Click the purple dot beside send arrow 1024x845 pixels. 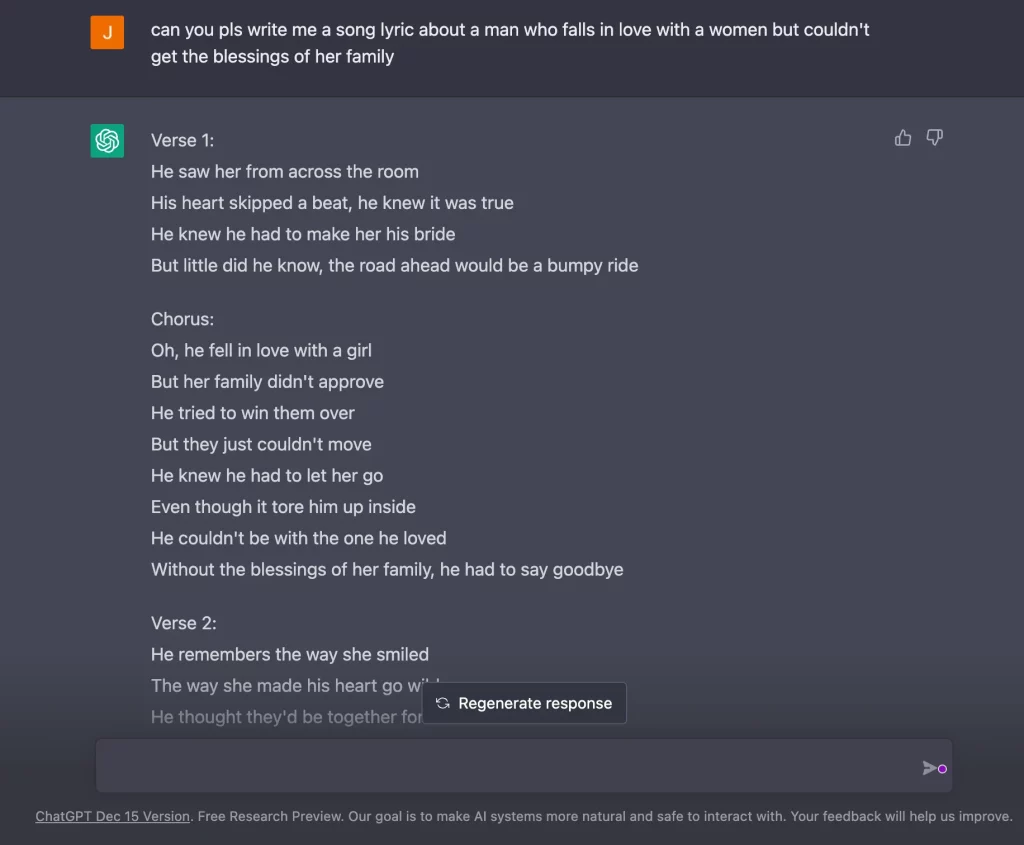[x=942, y=769]
